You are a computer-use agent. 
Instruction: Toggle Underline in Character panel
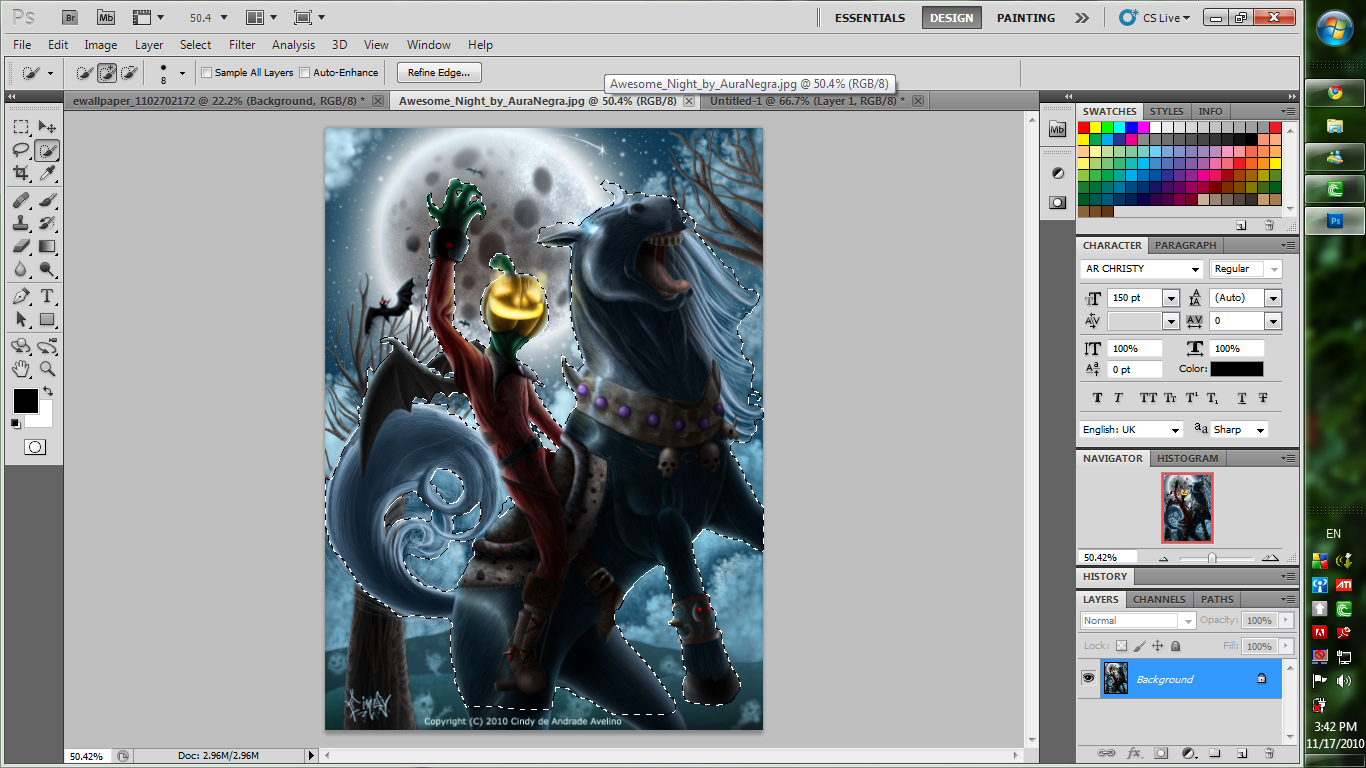pyautogui.click(x=1242, y=397)
